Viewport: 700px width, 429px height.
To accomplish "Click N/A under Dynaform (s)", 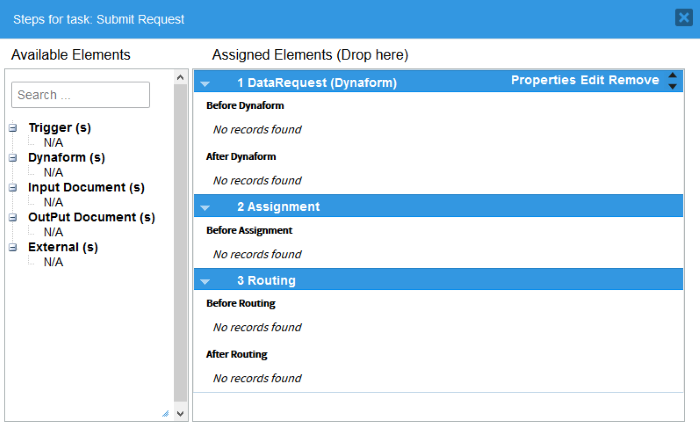I will coord(53,173).
